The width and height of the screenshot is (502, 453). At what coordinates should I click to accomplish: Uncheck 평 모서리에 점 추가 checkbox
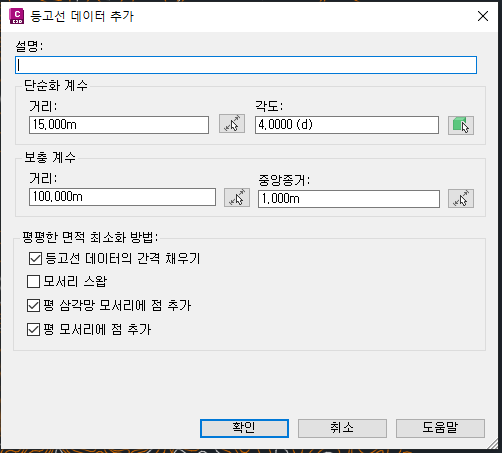coord(33,329)
